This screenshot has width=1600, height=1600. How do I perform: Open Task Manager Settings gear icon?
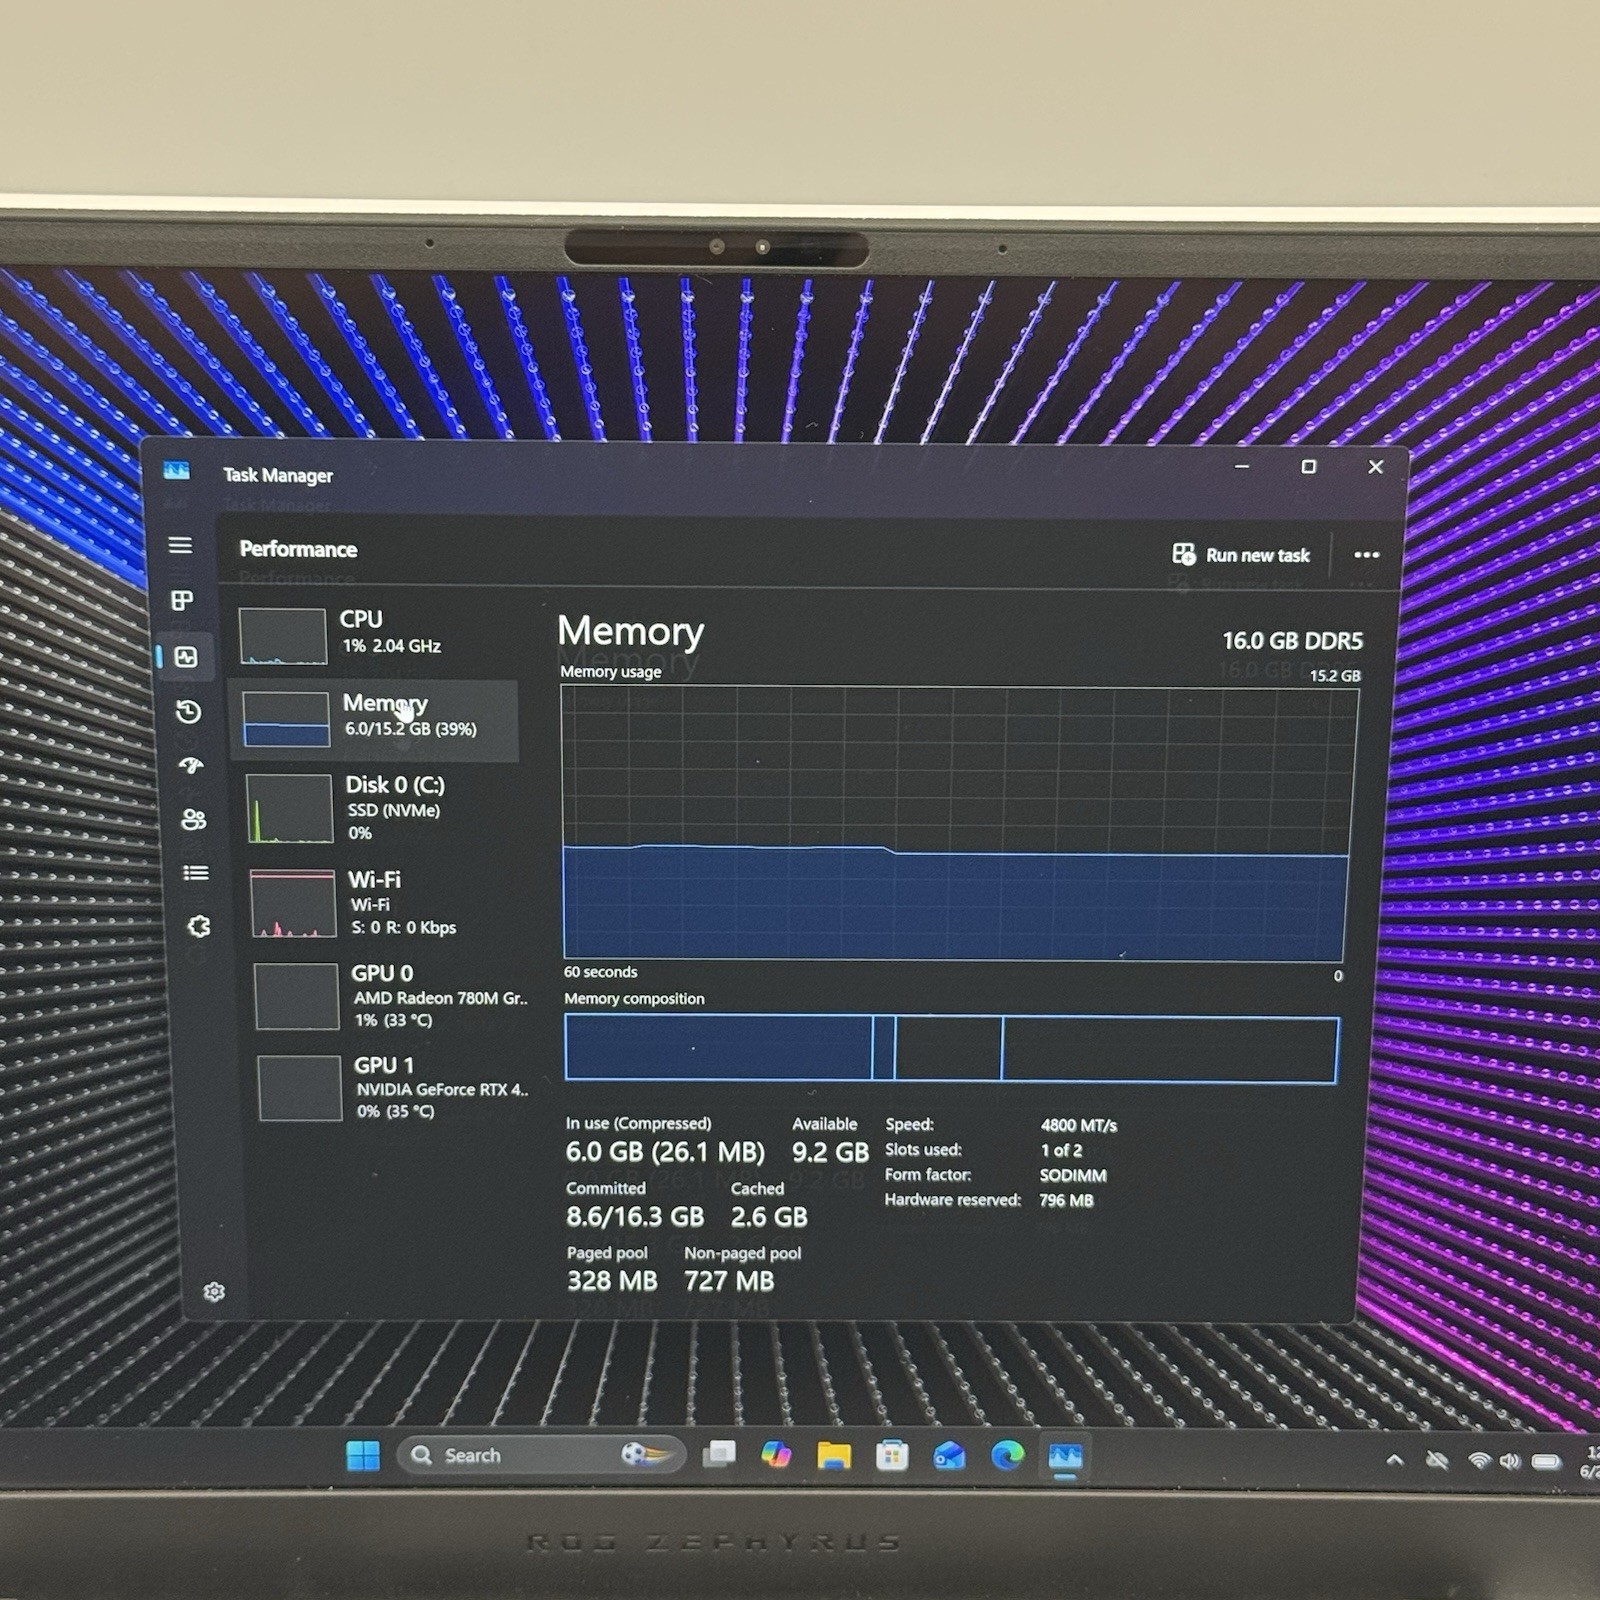214,1292
